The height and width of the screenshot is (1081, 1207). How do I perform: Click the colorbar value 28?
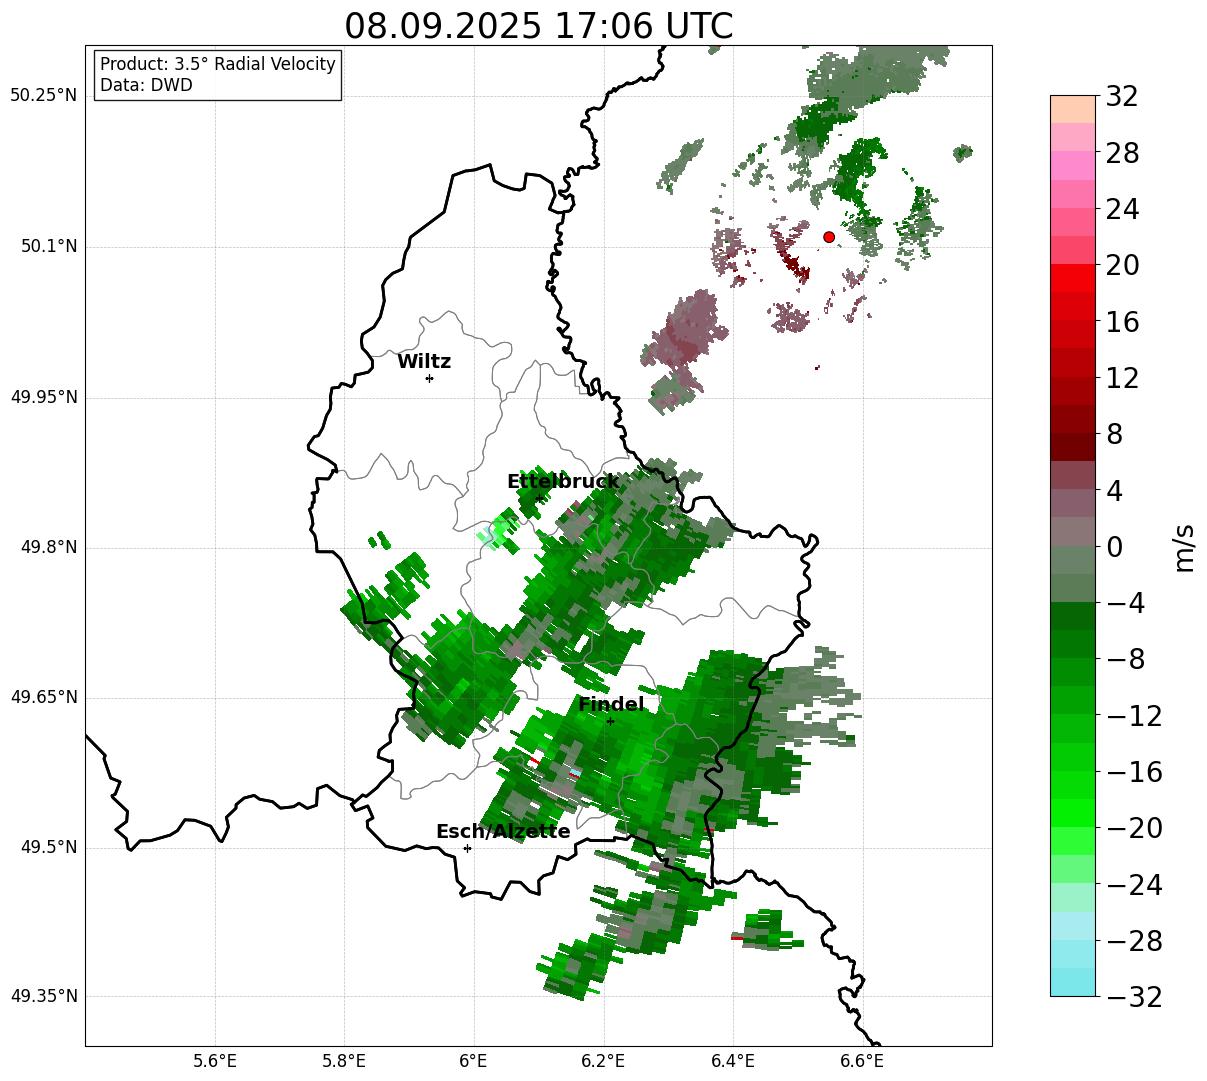coord(1122,154)
